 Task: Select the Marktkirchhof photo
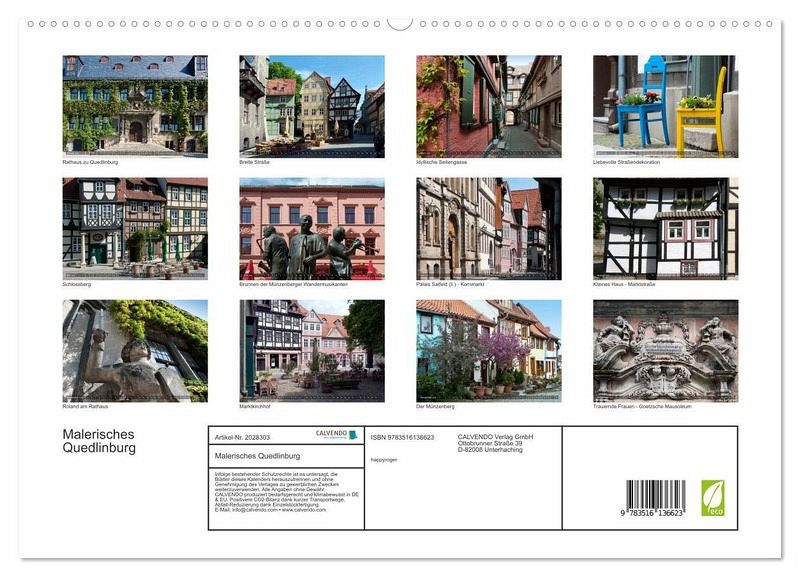coord(311,350)
